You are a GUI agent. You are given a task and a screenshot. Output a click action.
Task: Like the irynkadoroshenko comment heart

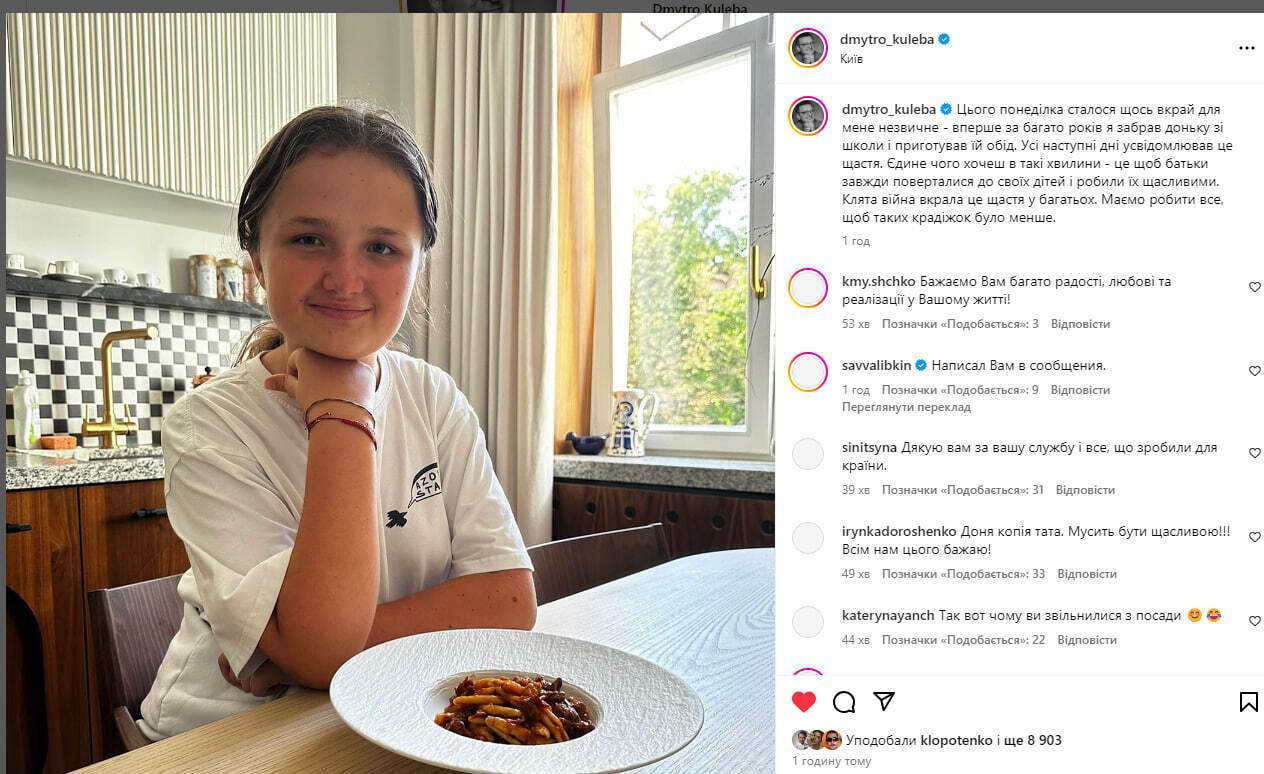tap(1254, 537)
